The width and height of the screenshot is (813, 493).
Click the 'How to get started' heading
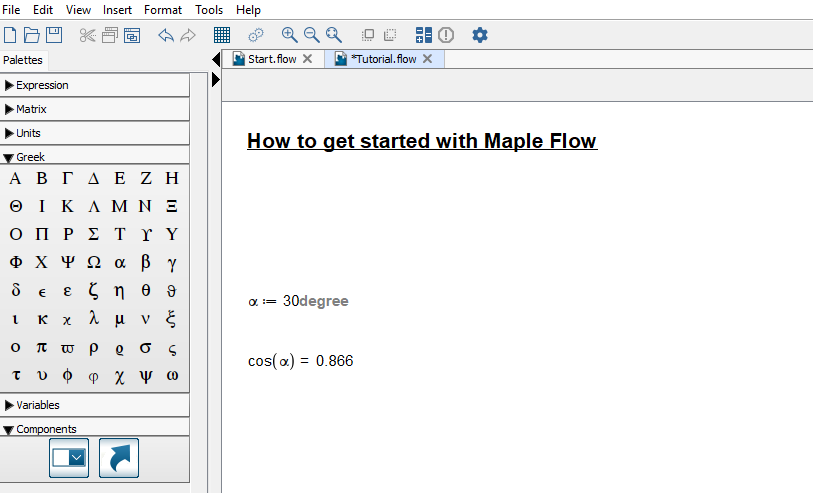click(x=422, y=141)
